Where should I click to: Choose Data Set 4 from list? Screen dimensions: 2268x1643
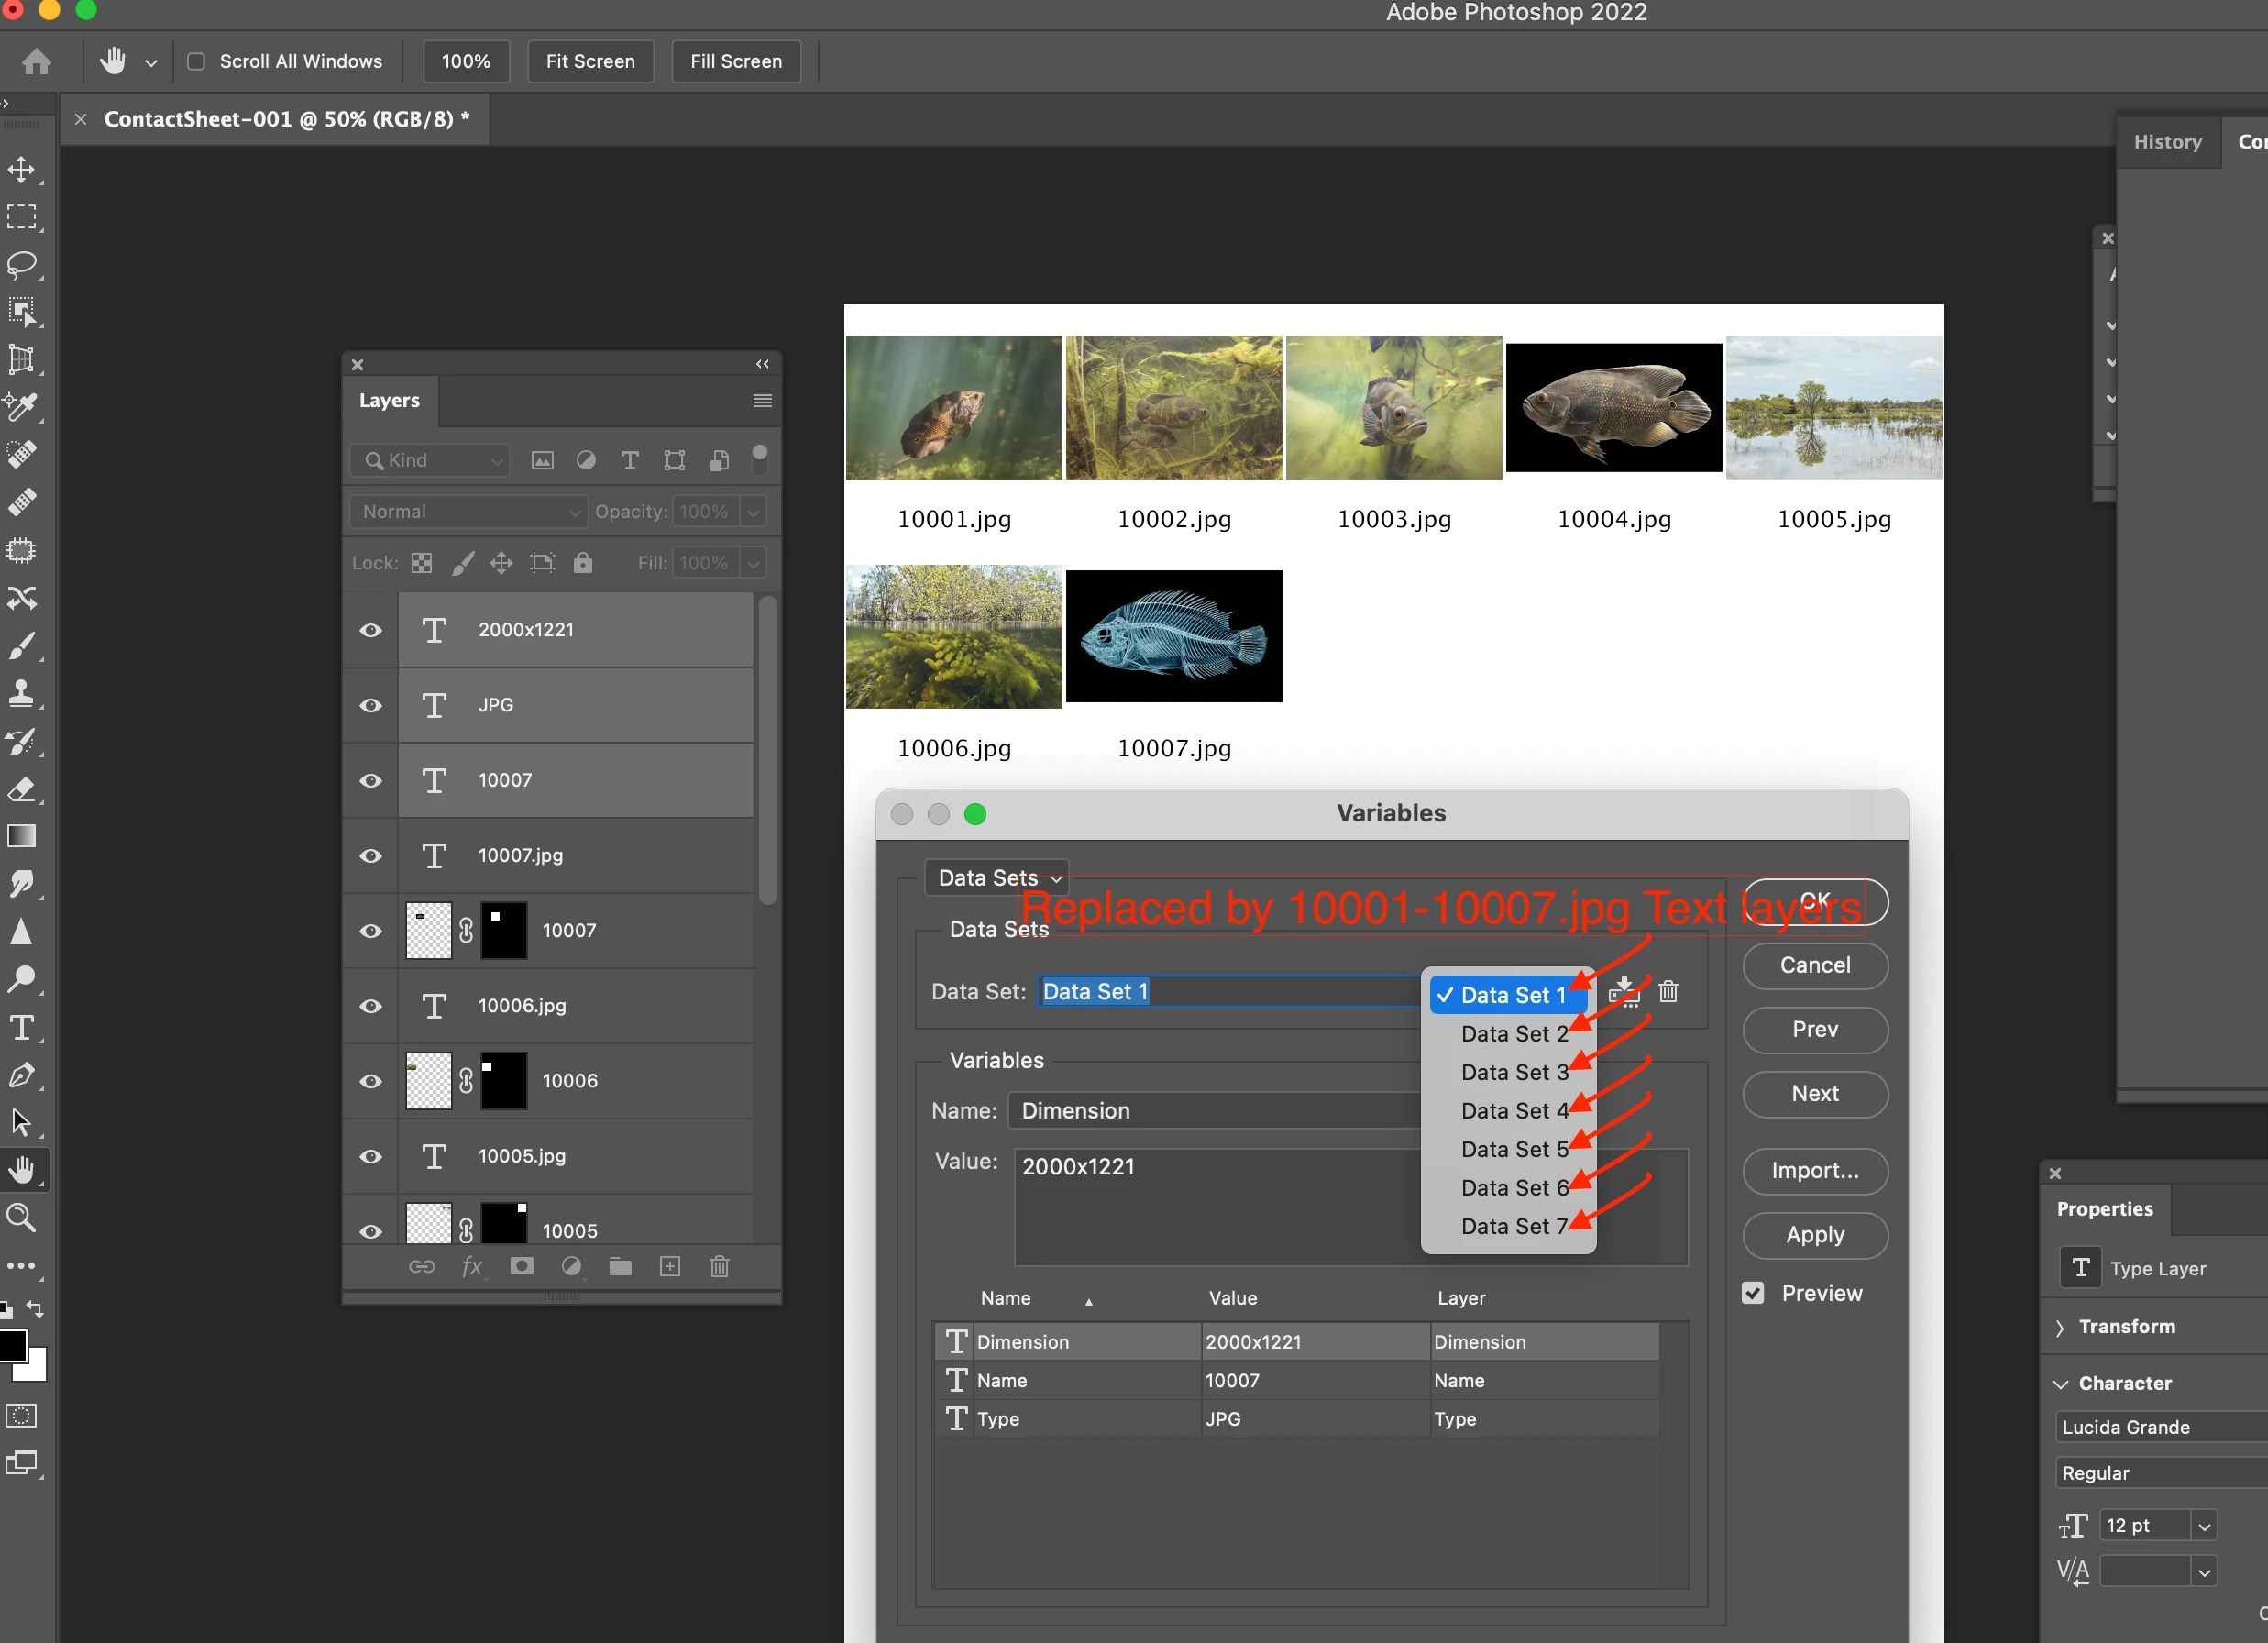(x=1512, y=1111)
